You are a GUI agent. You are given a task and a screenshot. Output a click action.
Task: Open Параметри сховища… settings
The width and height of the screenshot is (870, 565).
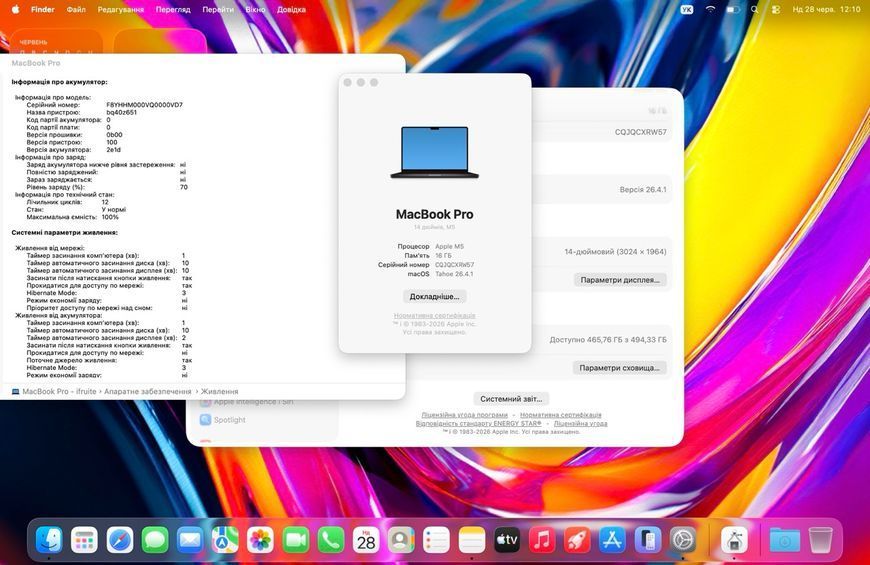coord(619,367)
